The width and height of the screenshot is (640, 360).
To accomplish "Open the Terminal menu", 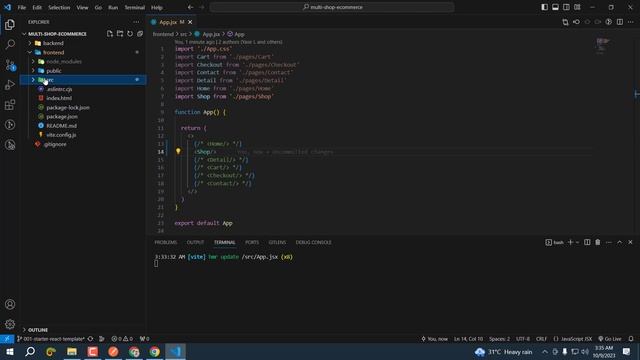I will click(x=135, y=7).
